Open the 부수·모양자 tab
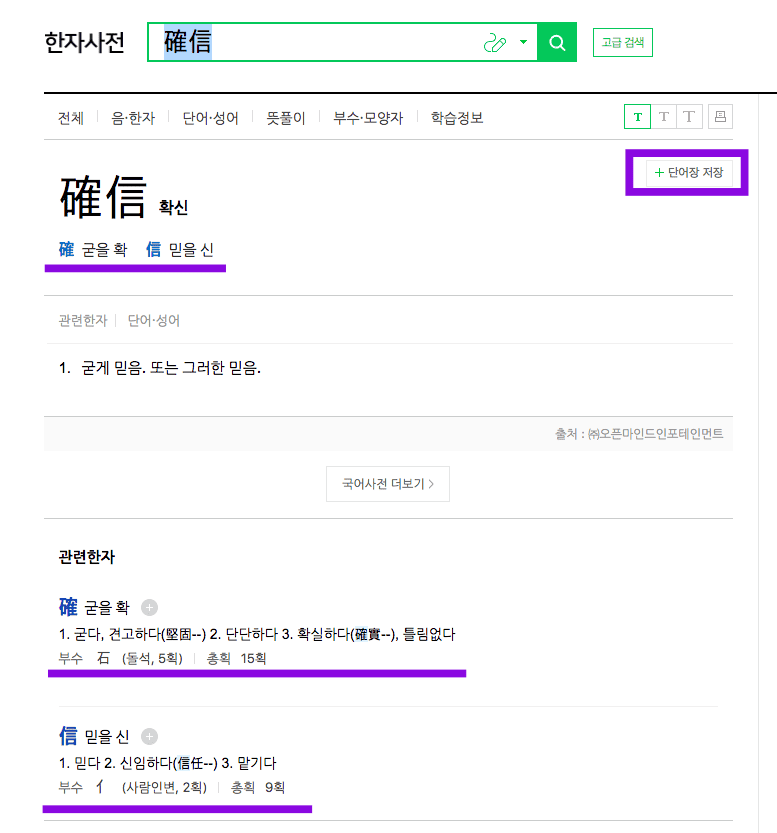Screen dimensions: 777x833 pyautogui.click(x=368, y=118)
